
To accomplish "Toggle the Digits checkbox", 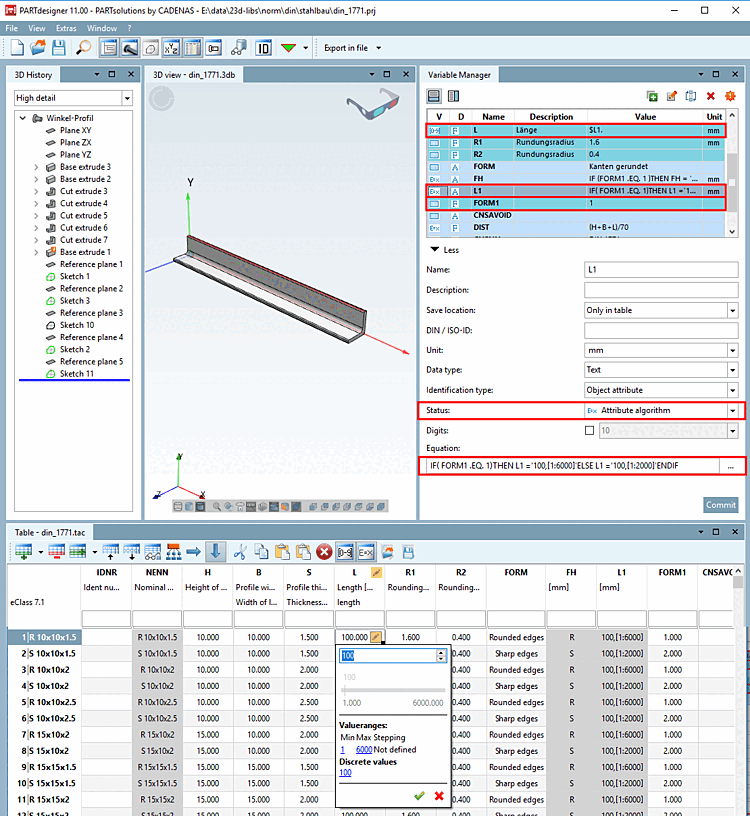I will tap(590, 430).
